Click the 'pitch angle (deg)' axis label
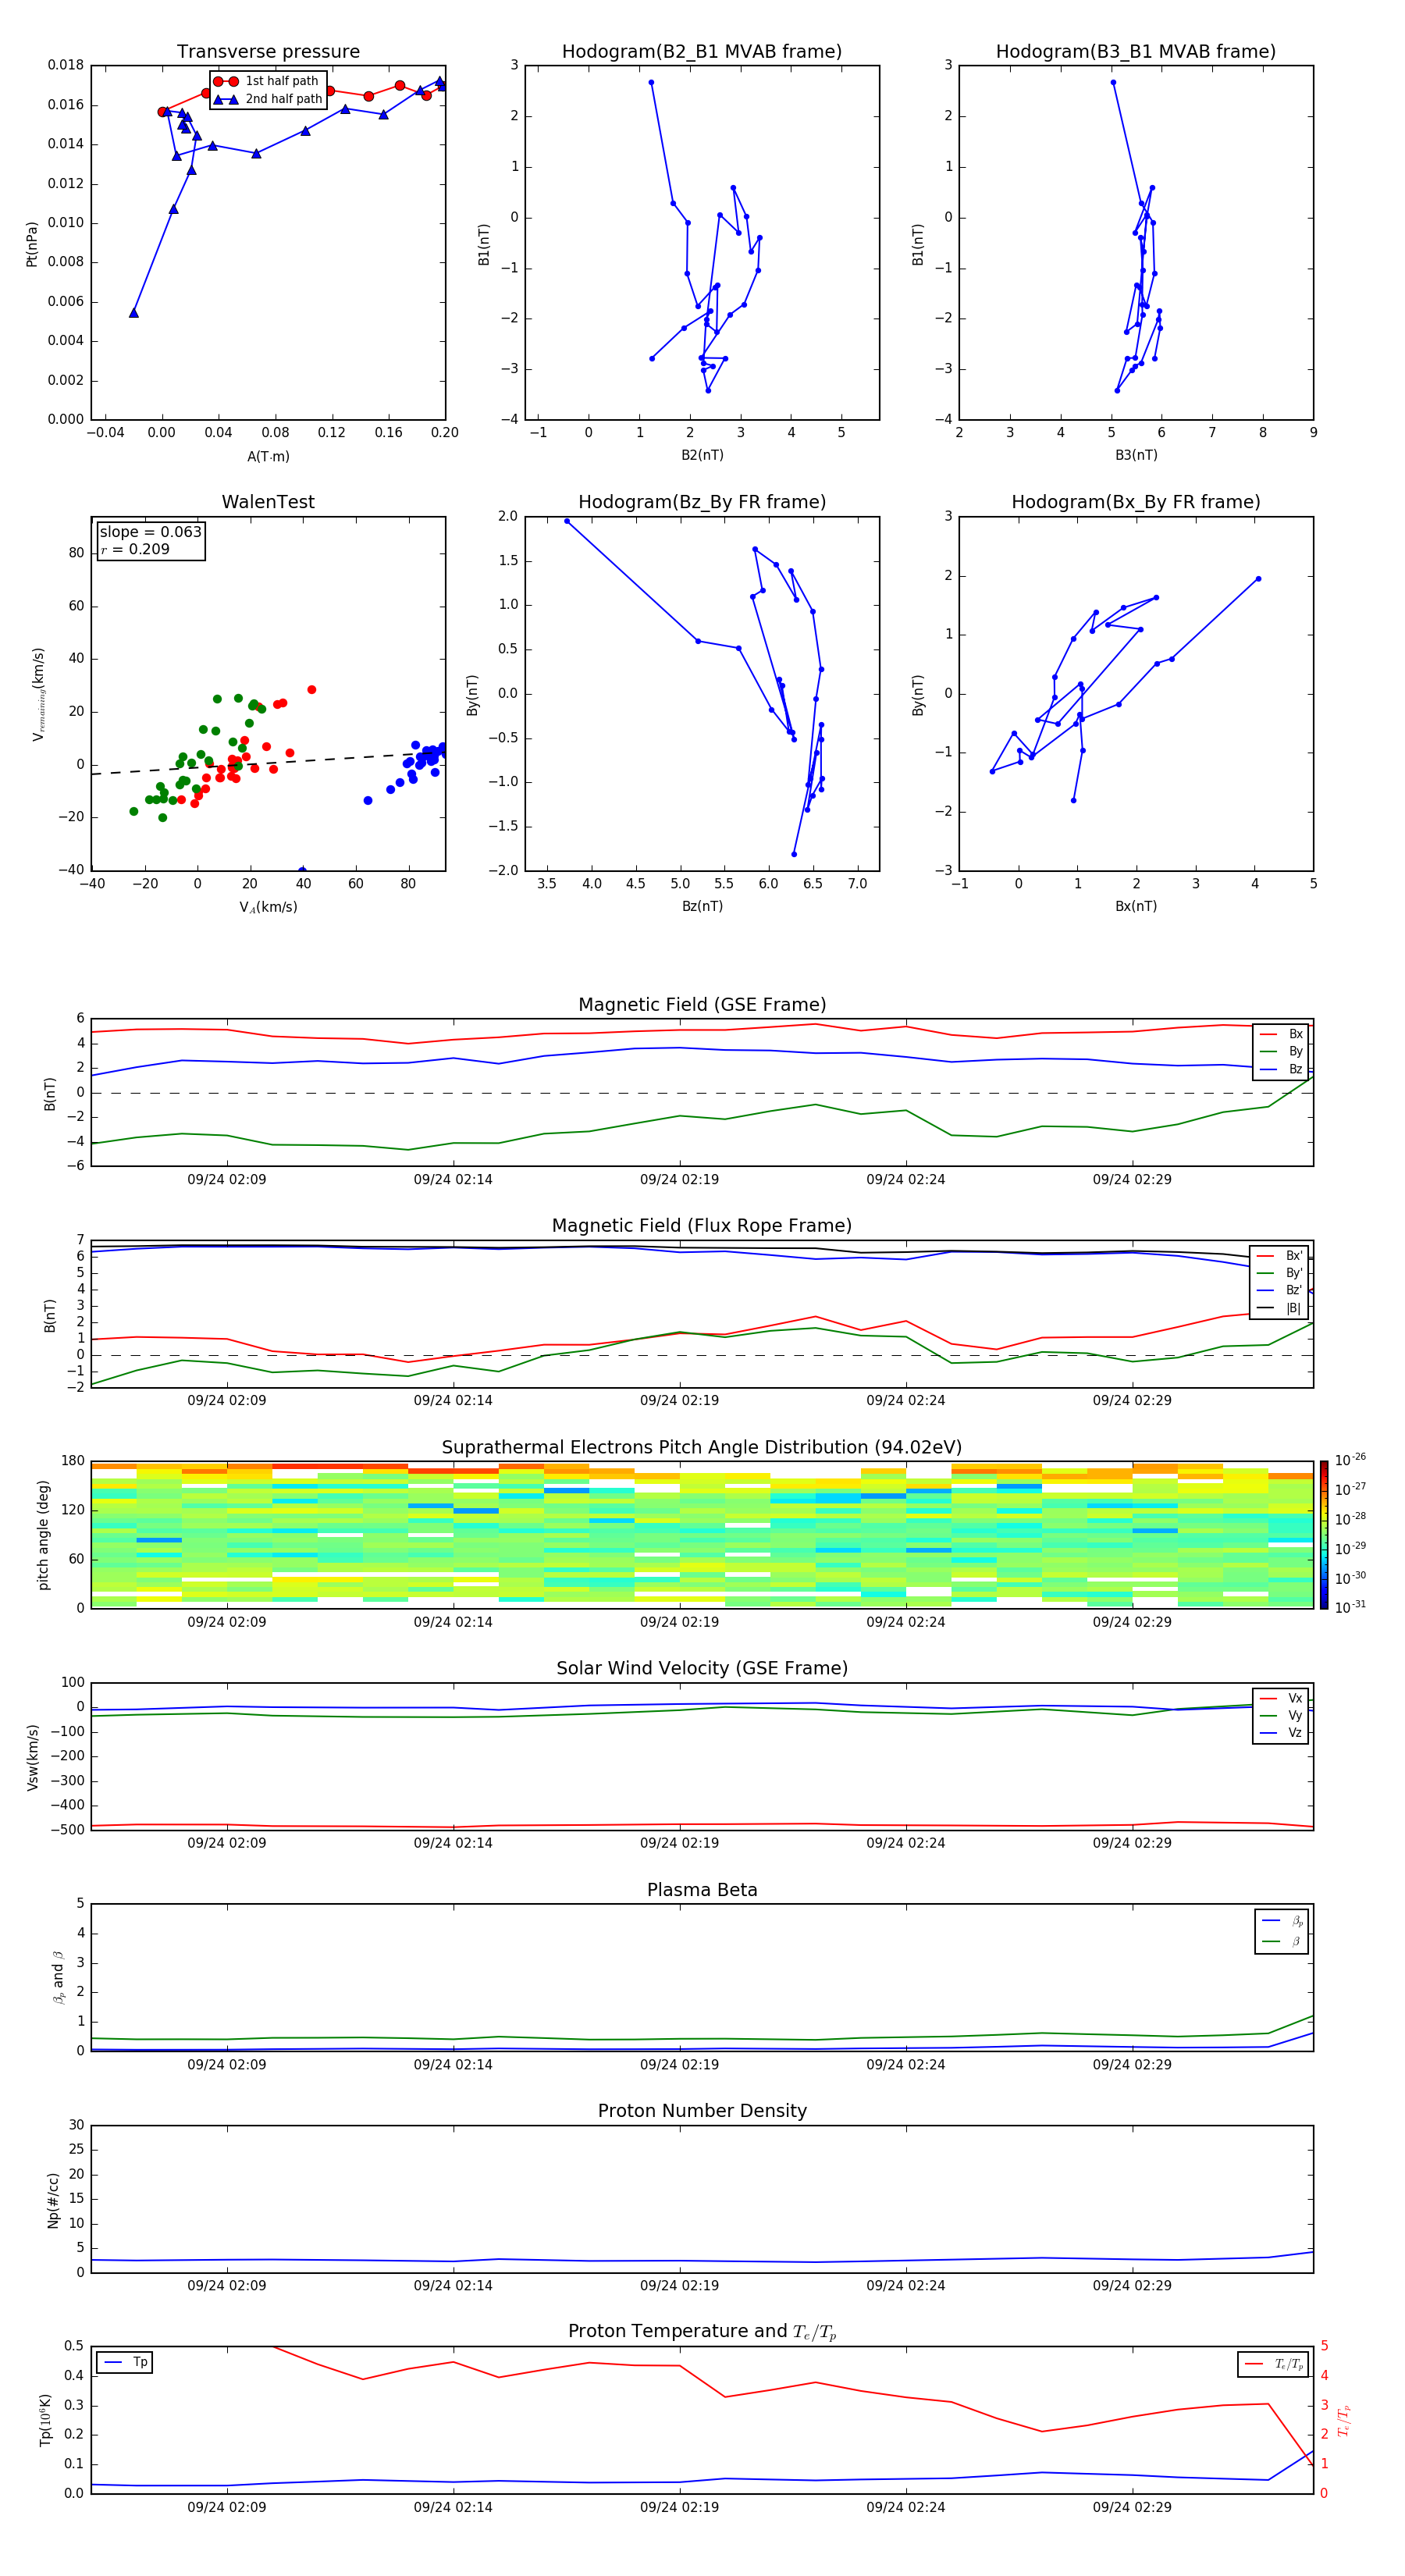Viewport: 1405px width, 2576px height. (x=43, y=1535)
